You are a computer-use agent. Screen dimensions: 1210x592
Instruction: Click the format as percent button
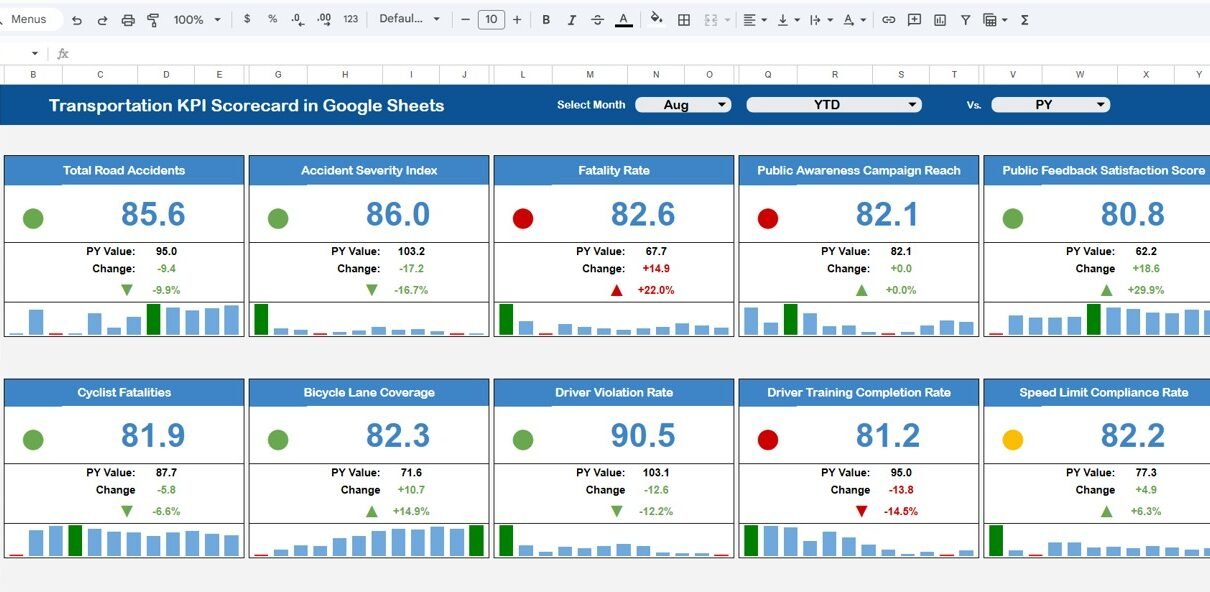(x=272, y=20)
